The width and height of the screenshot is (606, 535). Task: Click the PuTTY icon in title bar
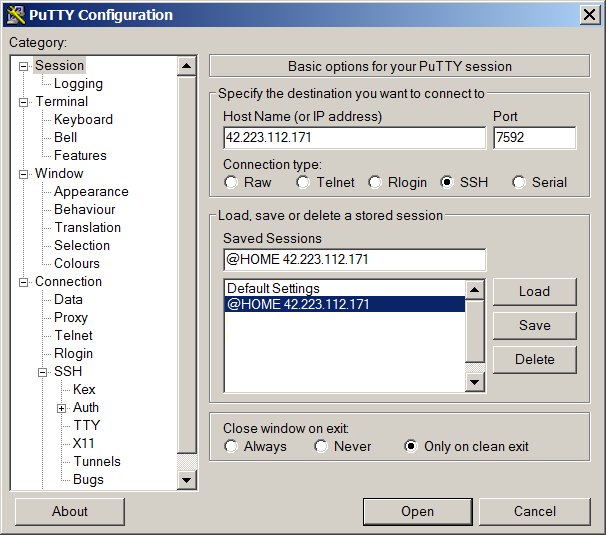pyautogui.click(x=15, y=15)
